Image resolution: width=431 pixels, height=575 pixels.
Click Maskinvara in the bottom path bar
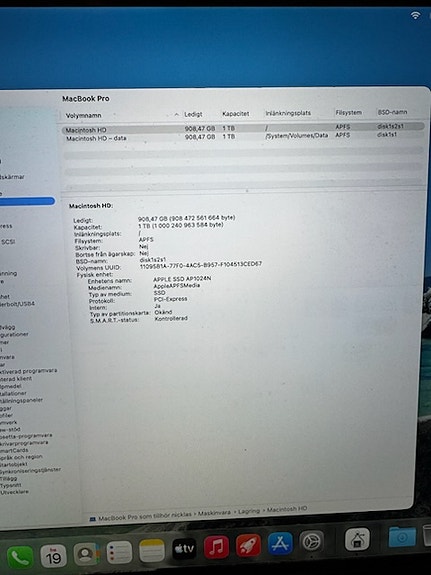(214, 513)
